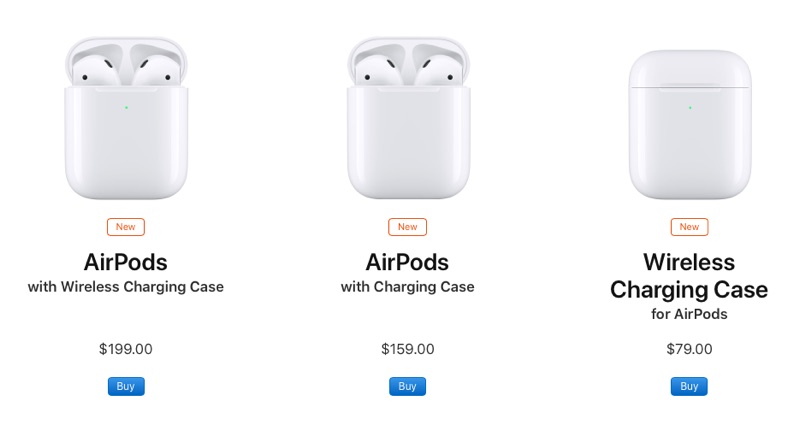Buy the $159.00 AirPods with Charging Case
The width and height of the screenshot is (800, 437).
coord(407,387)
